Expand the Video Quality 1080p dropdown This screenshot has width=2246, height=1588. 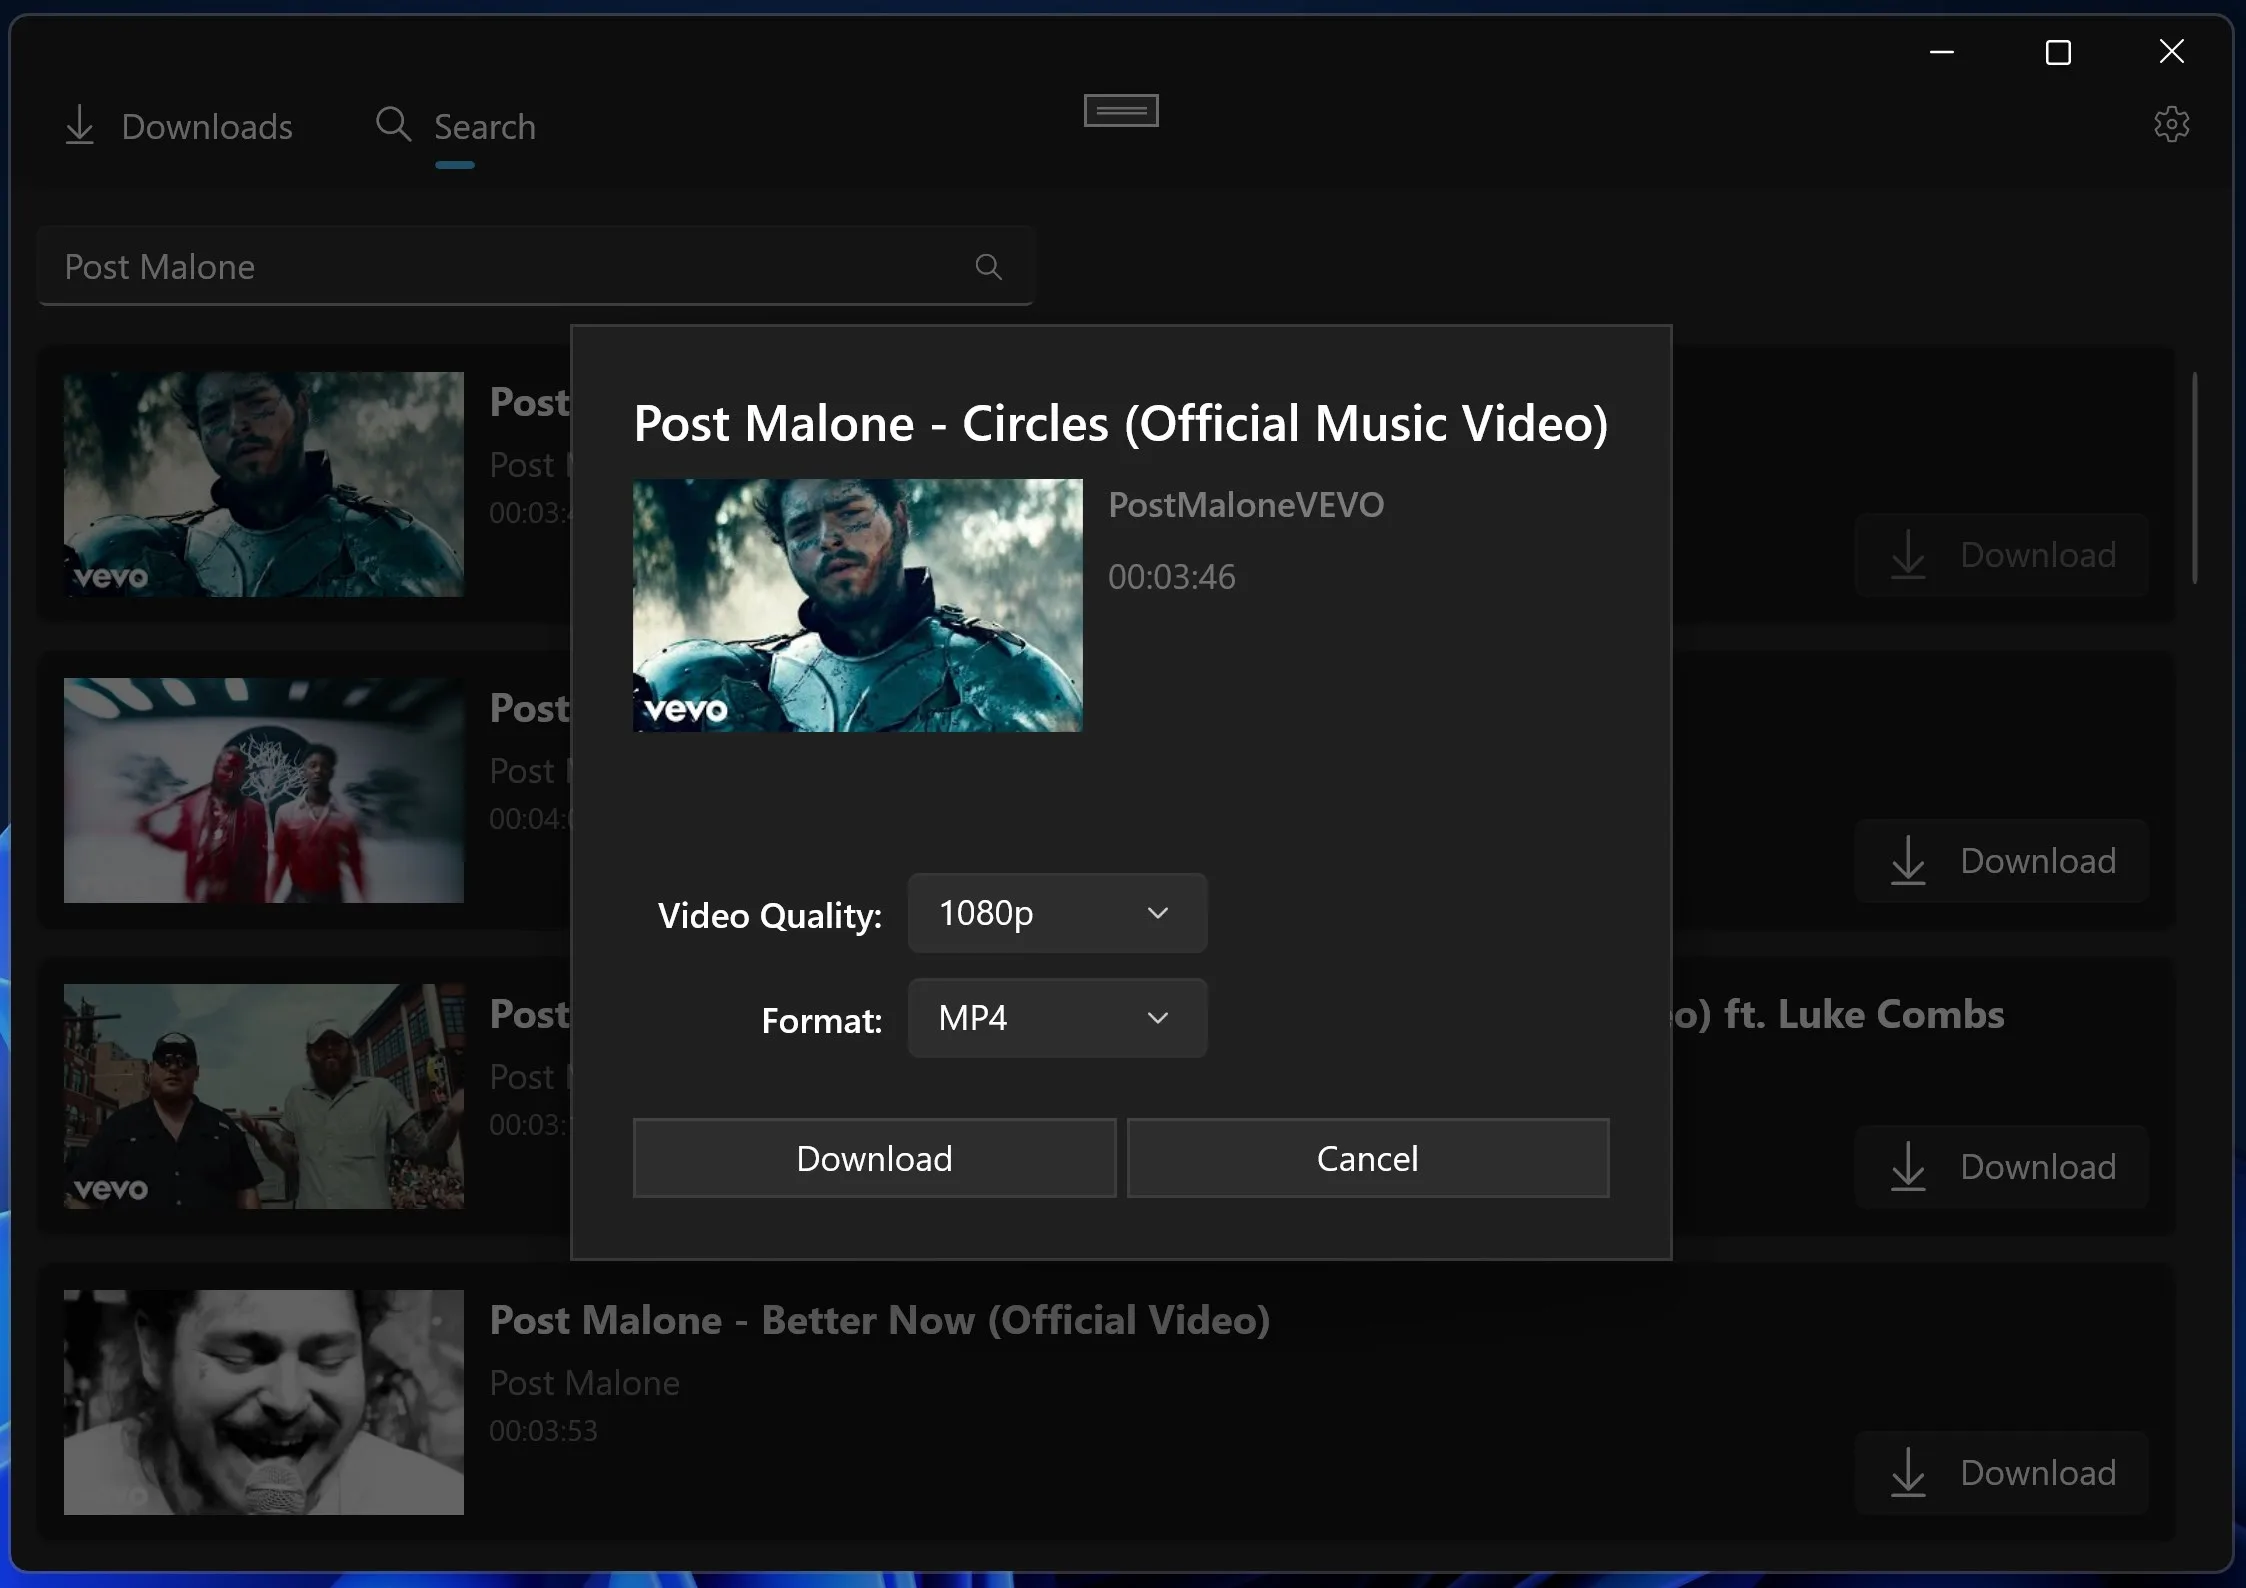(1057, 913)
